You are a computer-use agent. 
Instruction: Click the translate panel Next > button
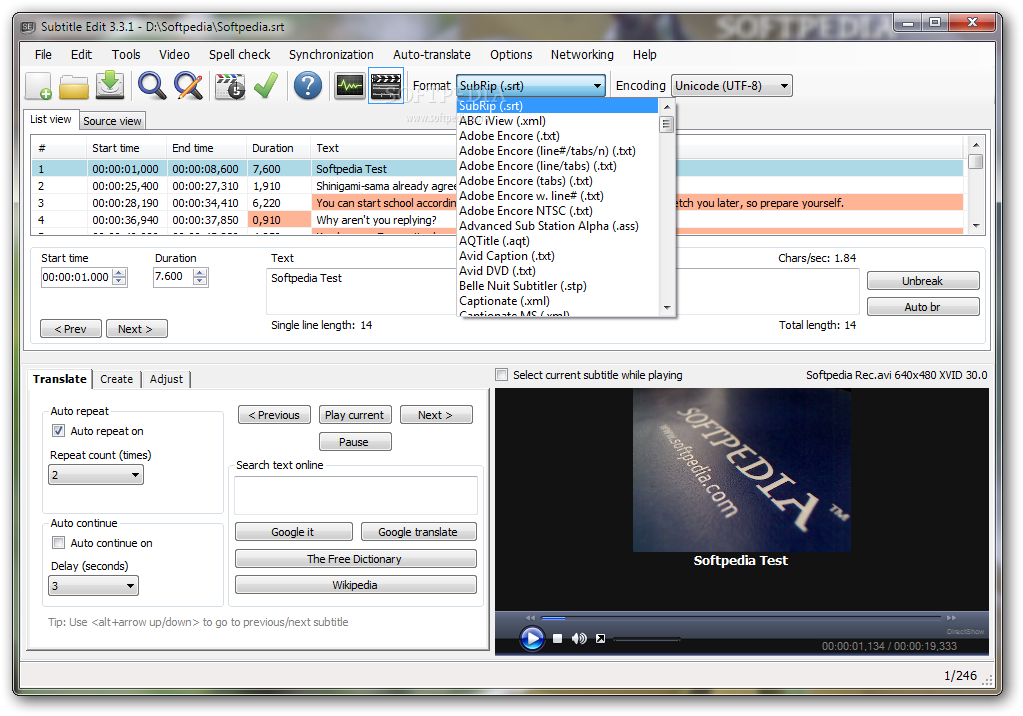click(436, 415)
